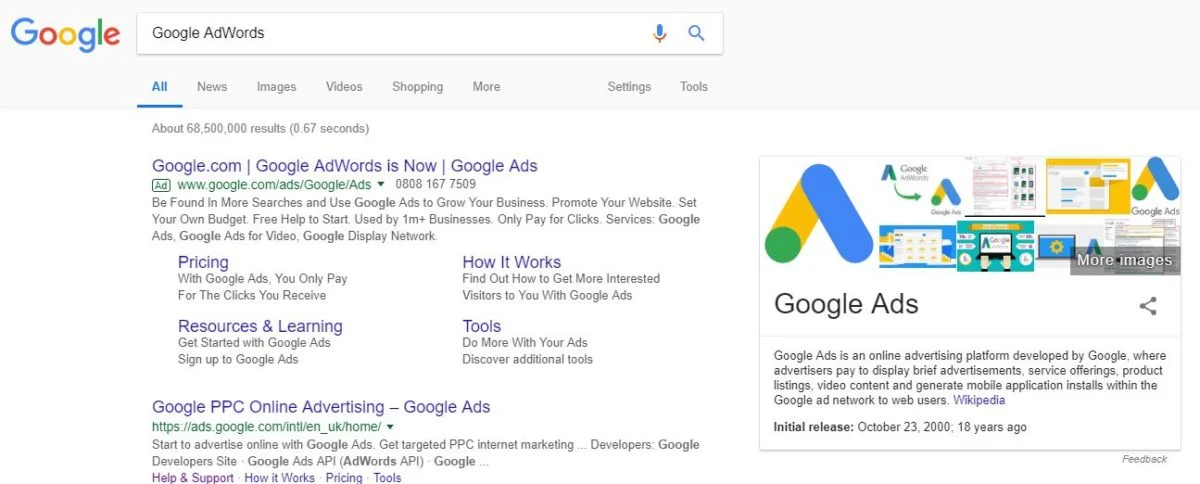Viewport: 1200px width, 484px height.
Task: Click the small How it Works sublink at bottom
Action: click(x=280, y=478)
